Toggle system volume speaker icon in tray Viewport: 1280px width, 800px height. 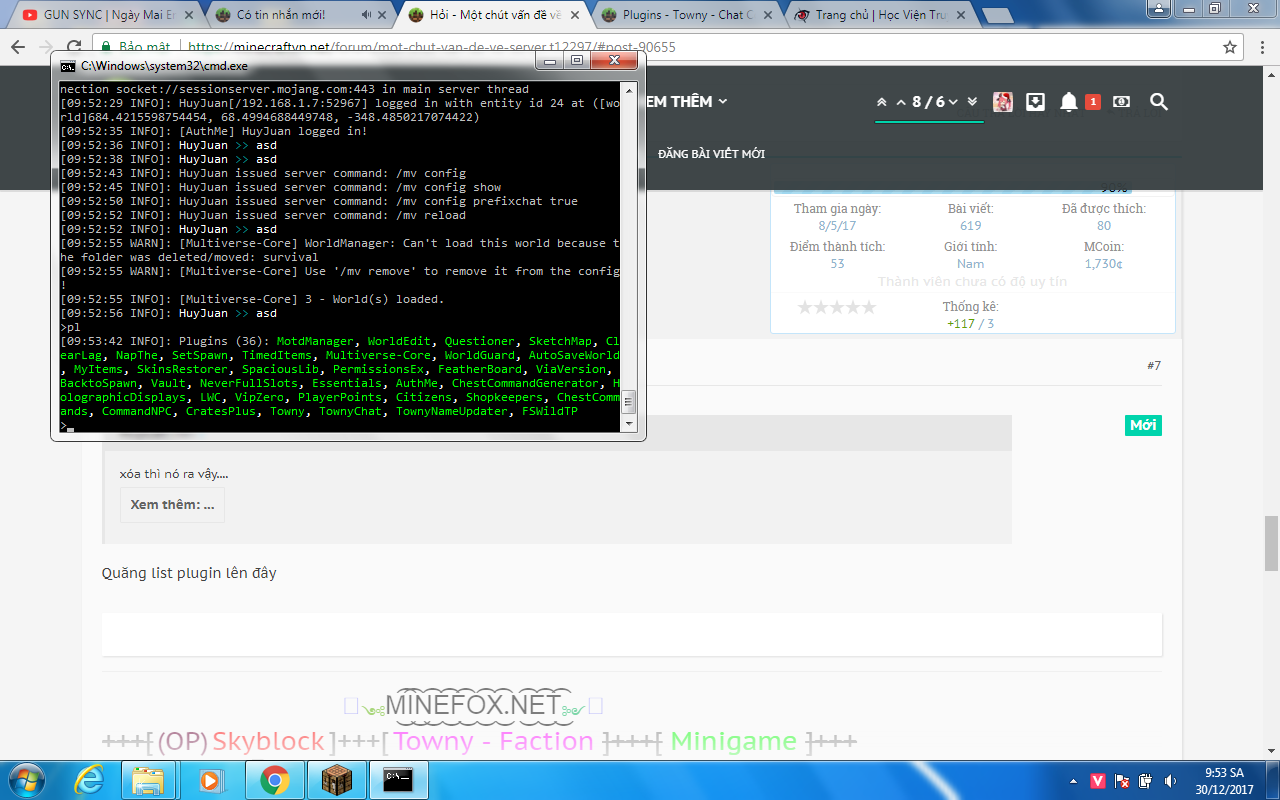click(x=1171, y=780)
